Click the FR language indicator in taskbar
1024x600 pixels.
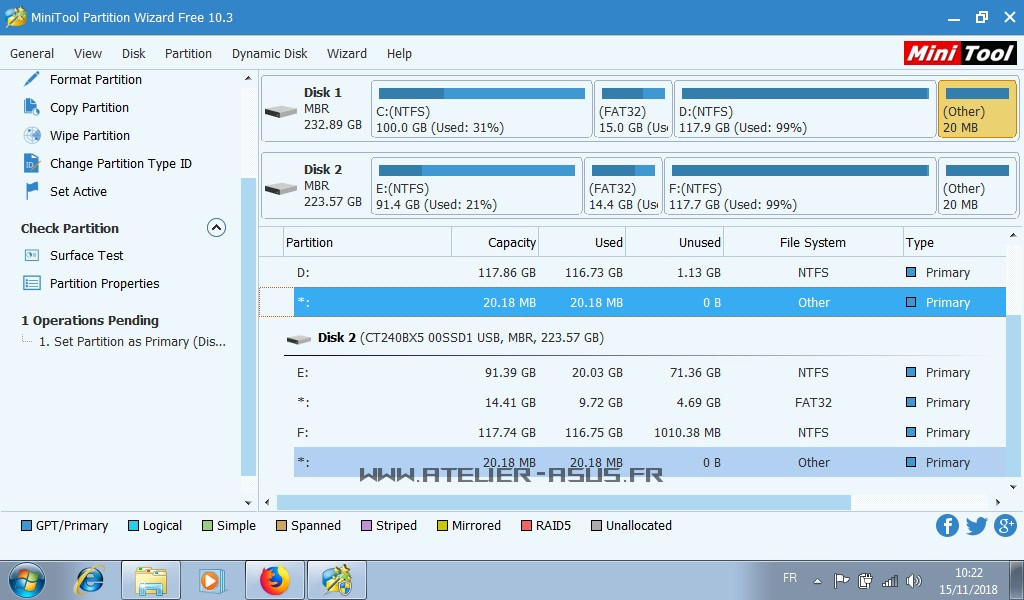pos(790,578)
